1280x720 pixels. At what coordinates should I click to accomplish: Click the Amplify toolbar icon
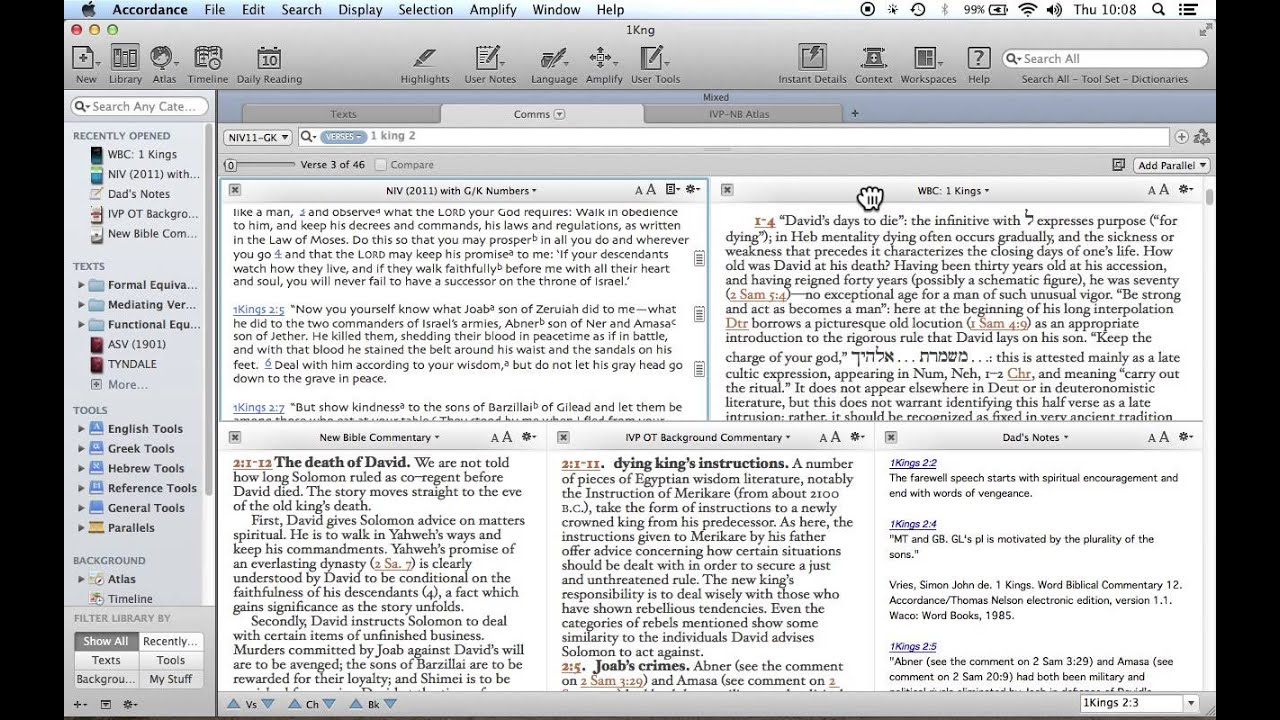click(602, 58)
